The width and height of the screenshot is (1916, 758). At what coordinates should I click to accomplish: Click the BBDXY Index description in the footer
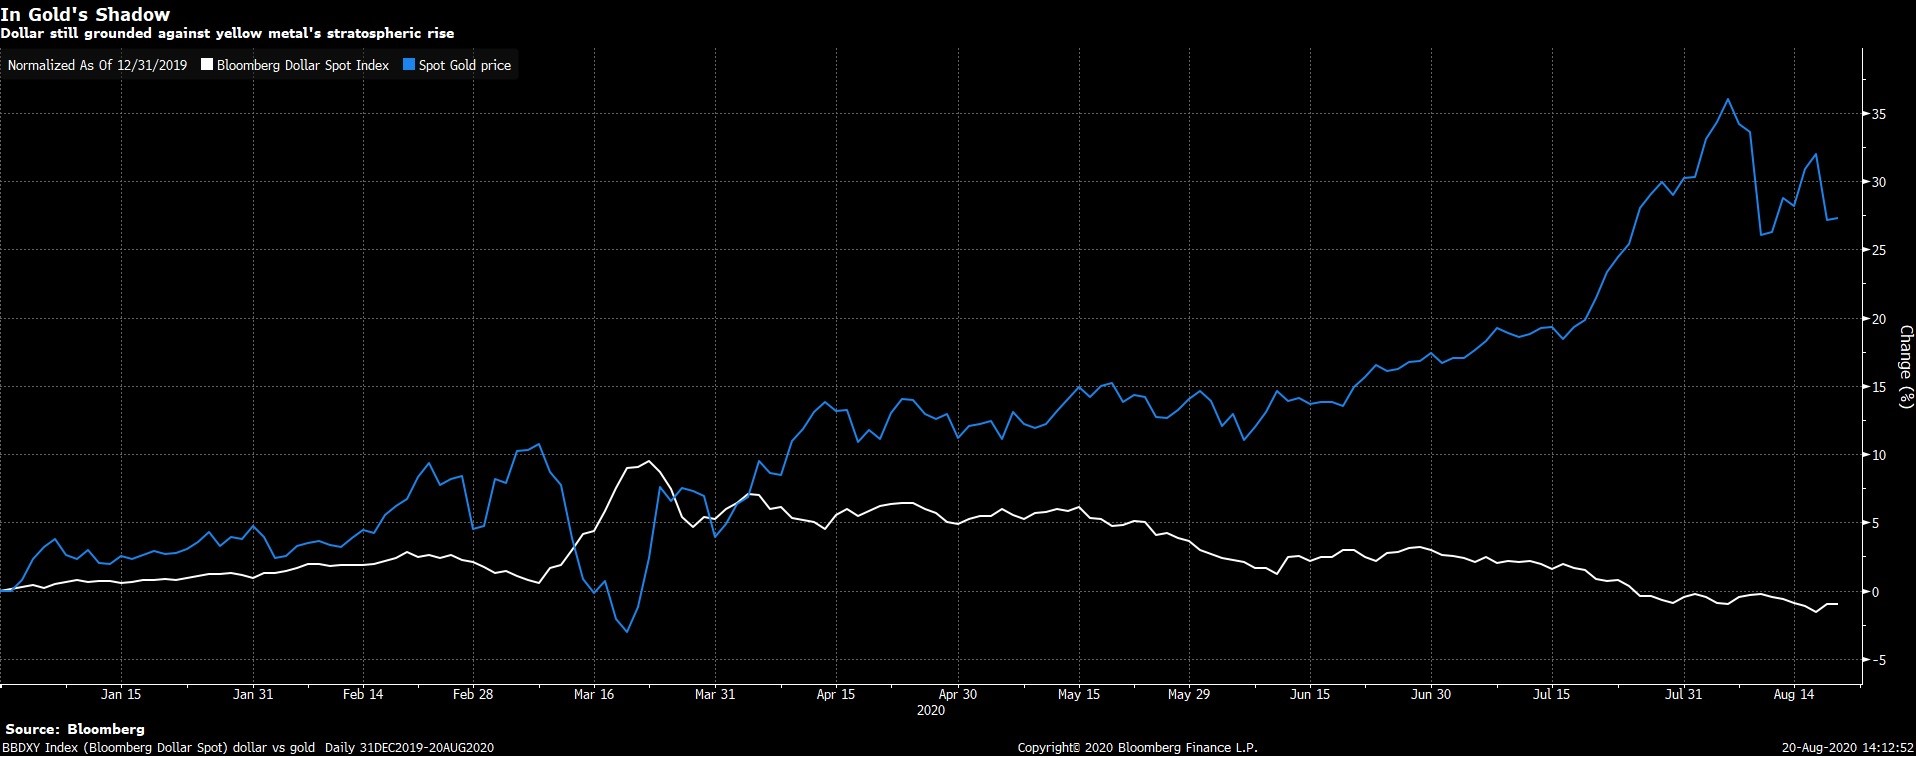(x=248, y=748)
